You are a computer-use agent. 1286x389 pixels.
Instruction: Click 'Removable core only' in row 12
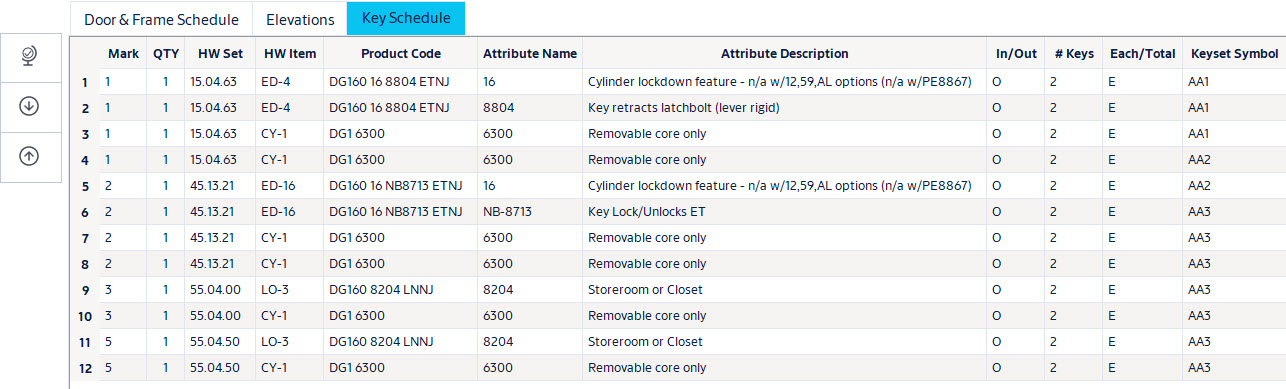647,368
